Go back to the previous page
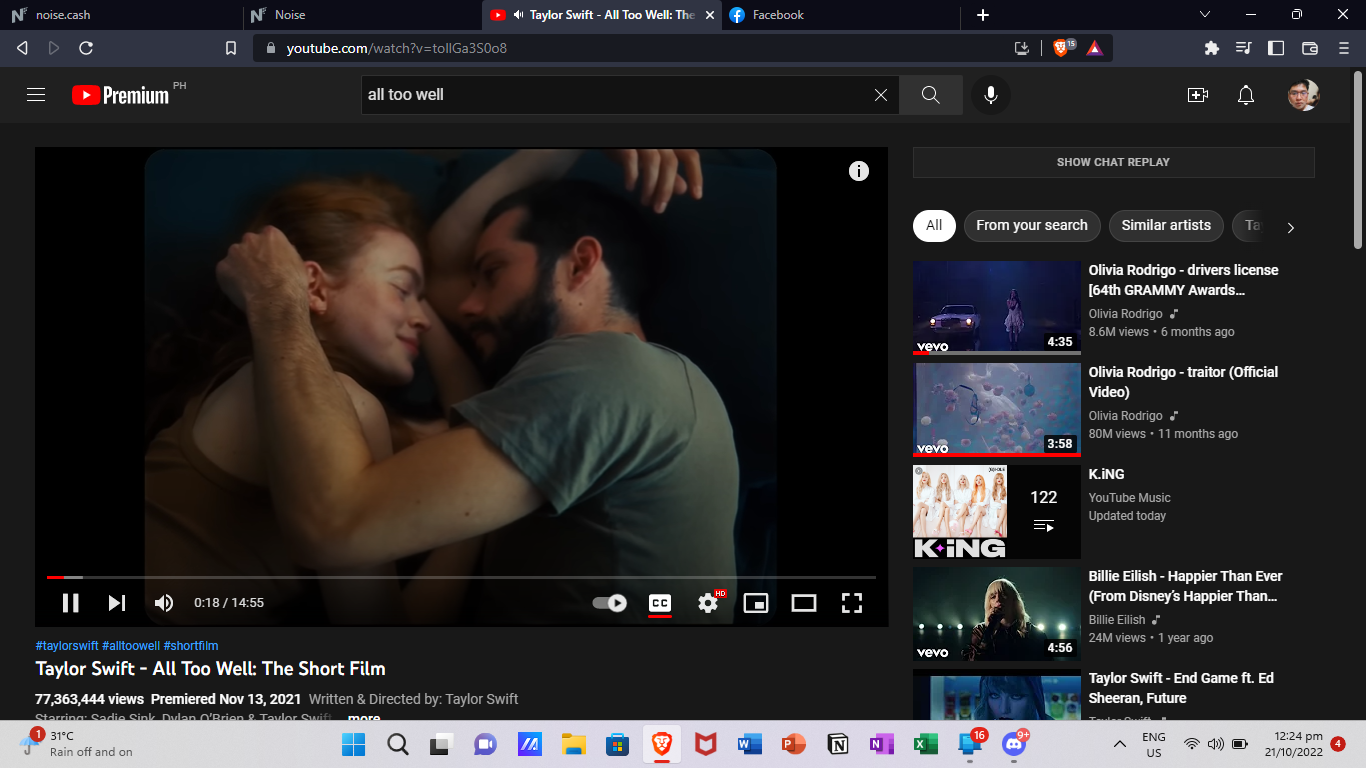This screenshot has width=1366, height=768. pyautogui.click(x=22, y=48)
